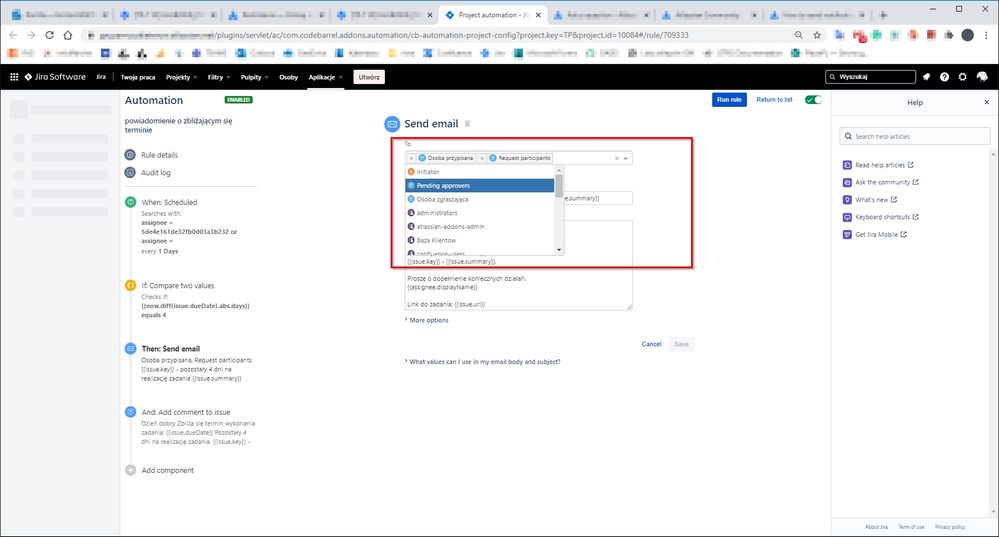Select the And: Add comment to issue icon

pos(131,412)
